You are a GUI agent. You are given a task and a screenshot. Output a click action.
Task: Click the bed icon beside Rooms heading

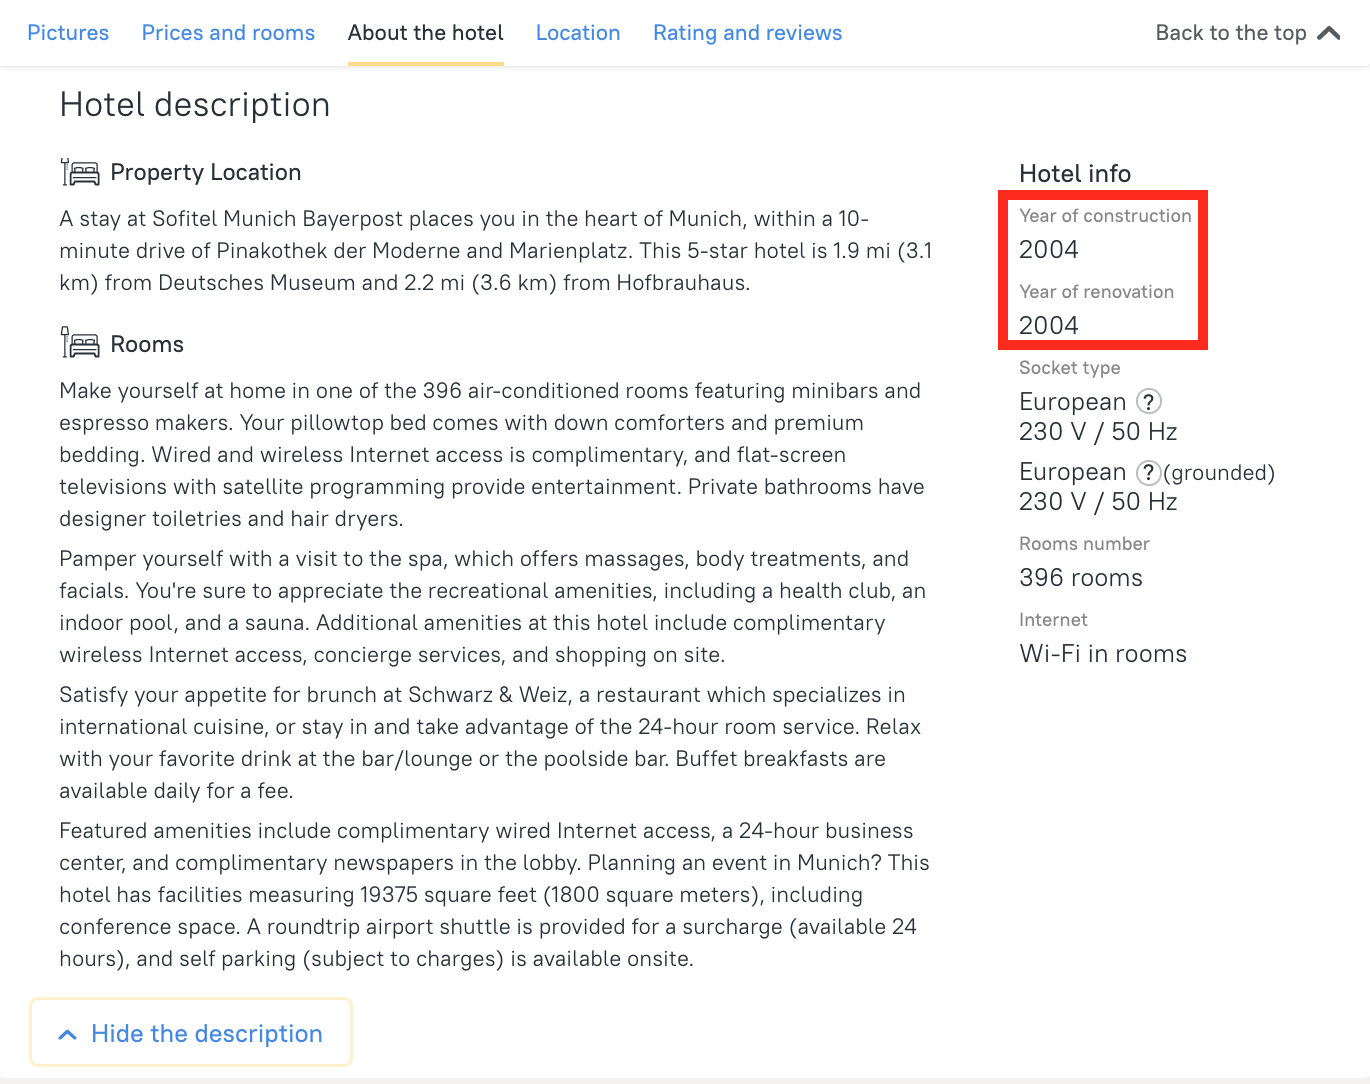[80, 343]
